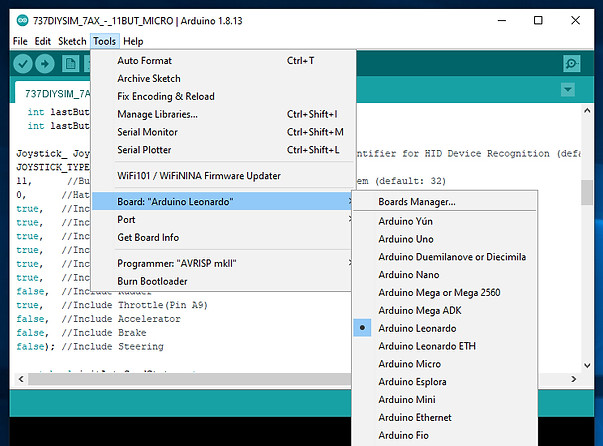Image resolution: width=603 pixels, height=446 pixels.
Task: Expand the Board: "Arduino Leonardo" submenu
Action: click(222, 201)
